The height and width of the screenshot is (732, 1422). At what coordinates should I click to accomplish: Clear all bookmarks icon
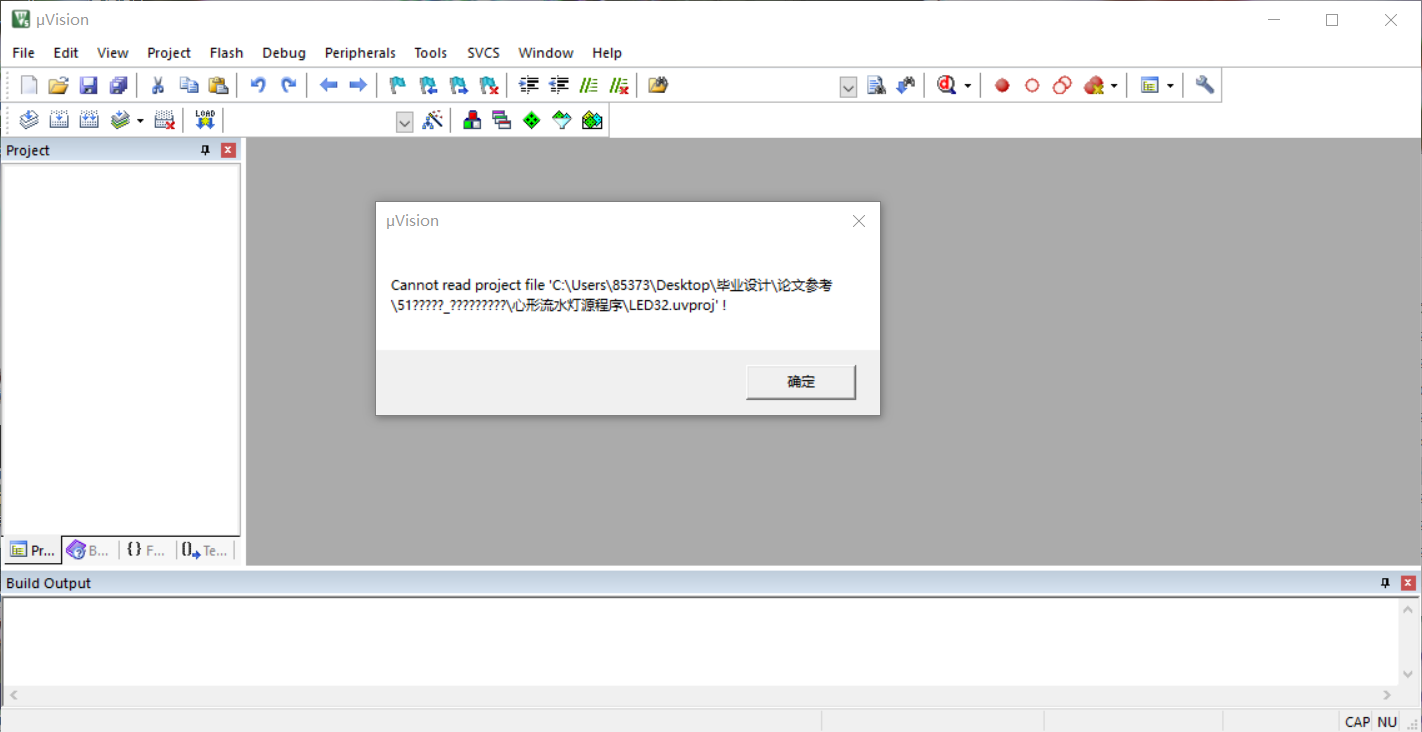(x=488, y=85)
